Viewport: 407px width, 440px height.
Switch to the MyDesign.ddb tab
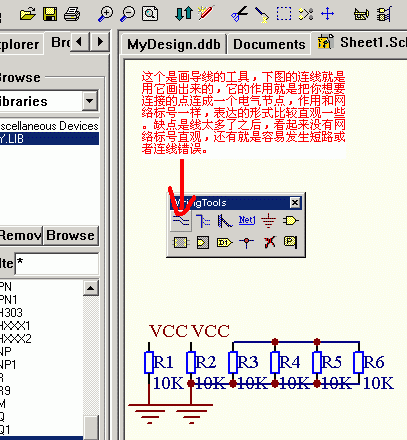(x=173, y=44)
